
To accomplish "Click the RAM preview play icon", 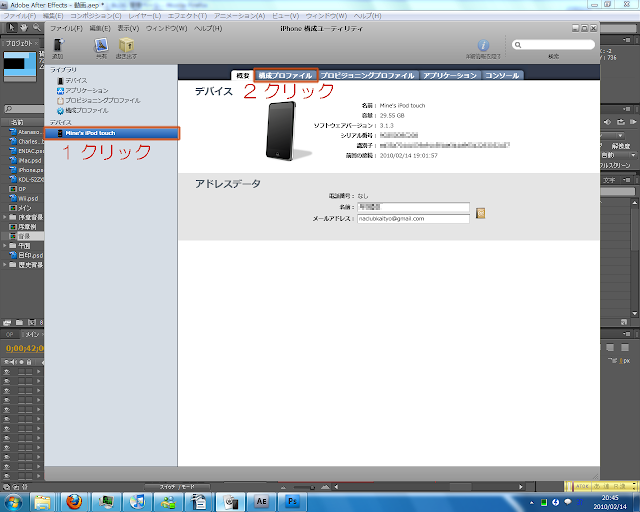I will [633, 122].
